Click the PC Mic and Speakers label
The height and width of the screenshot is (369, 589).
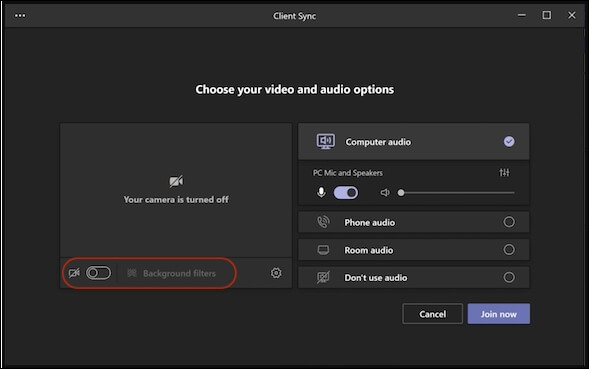pyautogui.click(x=348, y=173)
